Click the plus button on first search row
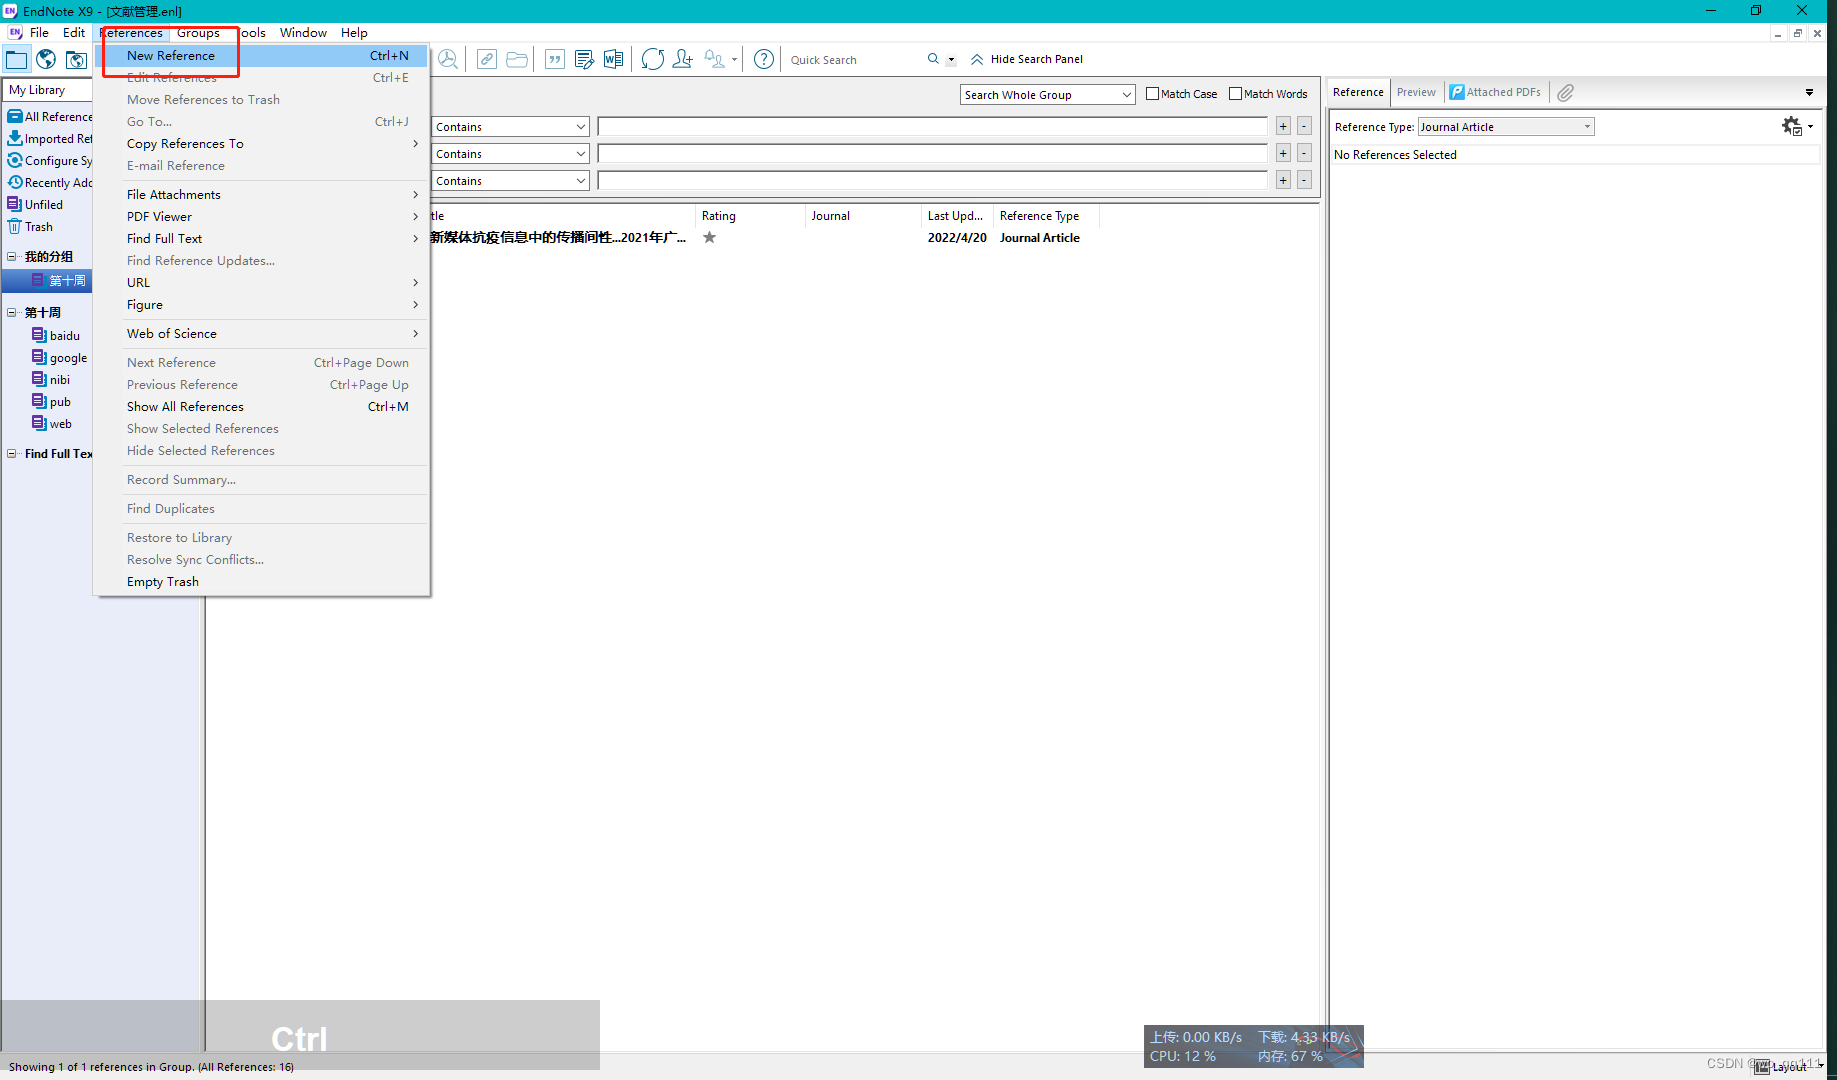This screenshot has height=1080, width=1837. tap(1283, 126)
